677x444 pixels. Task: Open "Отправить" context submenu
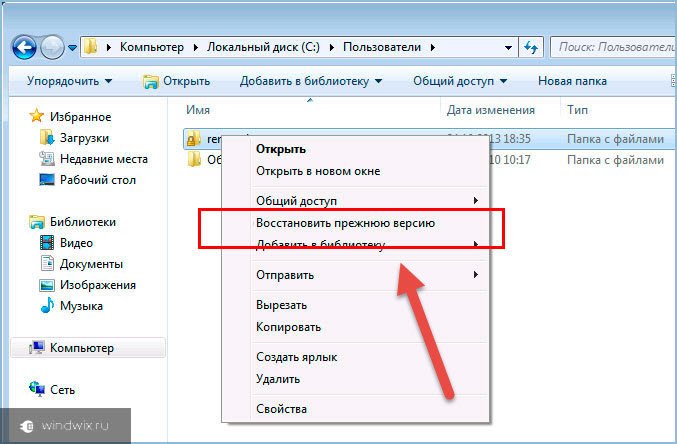tap(367, 275)
